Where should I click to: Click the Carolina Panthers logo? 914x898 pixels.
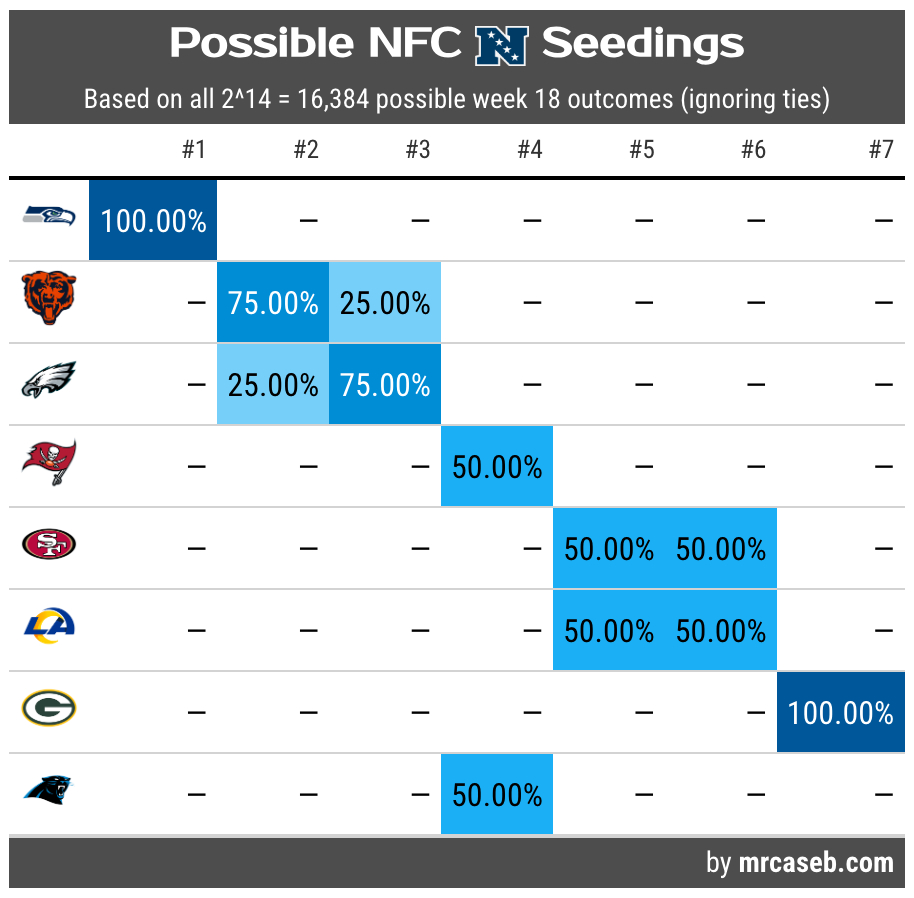[x=49, y=791]
